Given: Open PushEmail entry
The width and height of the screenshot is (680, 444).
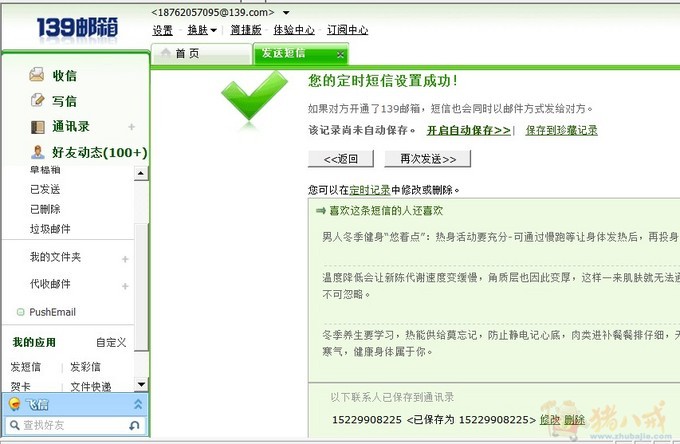Looking at the screenshot, I should (x=52, y=312).
